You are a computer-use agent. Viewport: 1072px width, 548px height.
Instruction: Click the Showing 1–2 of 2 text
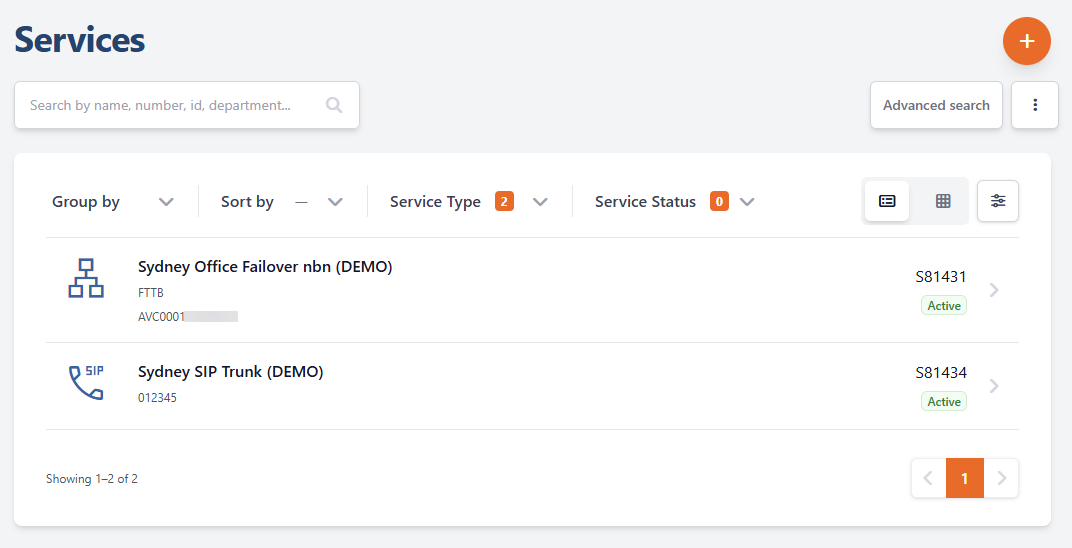tap(92, 478)
